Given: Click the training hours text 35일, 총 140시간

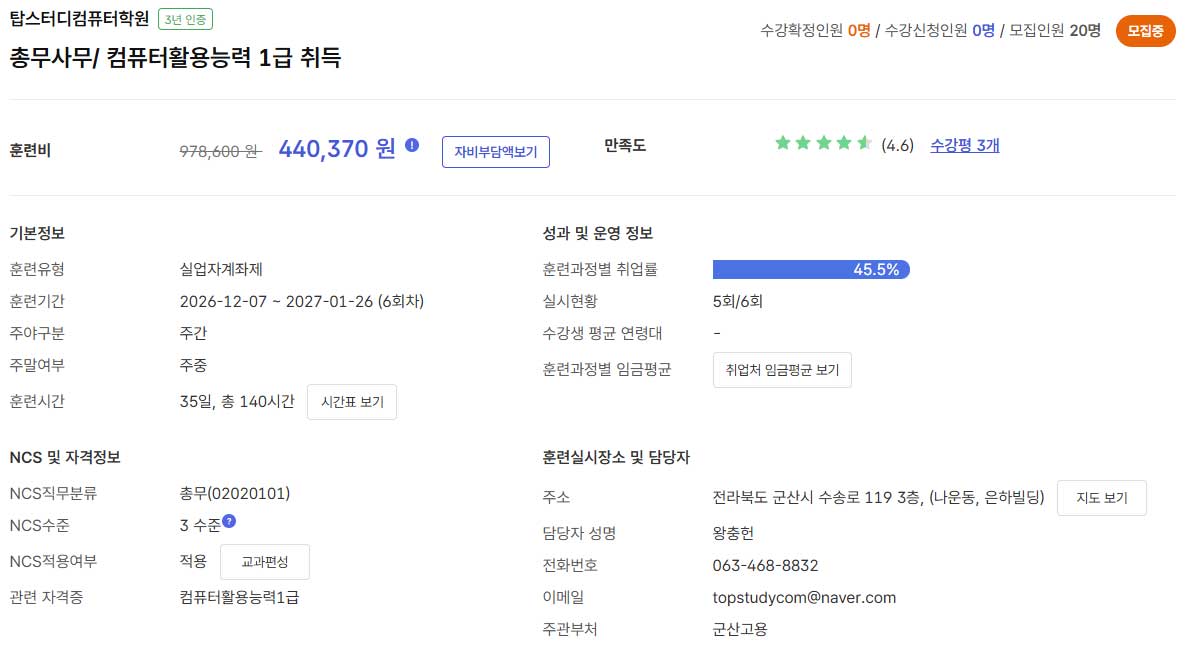Looking at the screenshot, I should tap(237, 401).
